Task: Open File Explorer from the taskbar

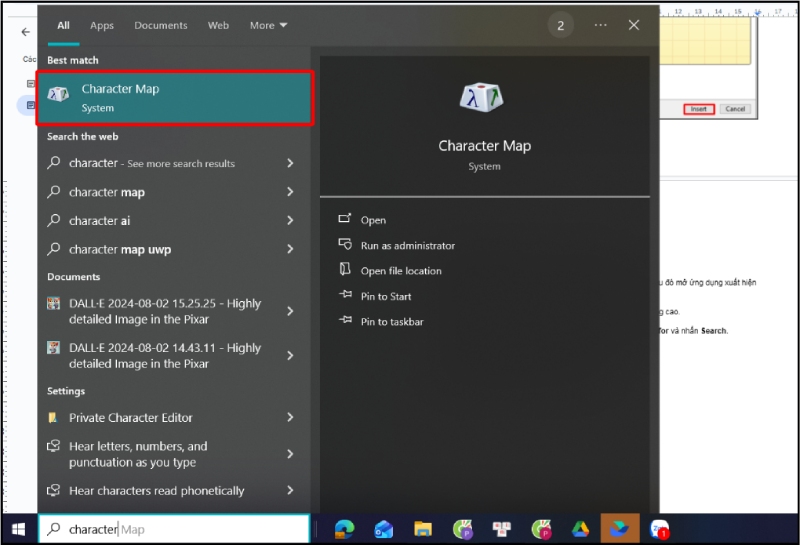Action: click(x=422, y=529)
